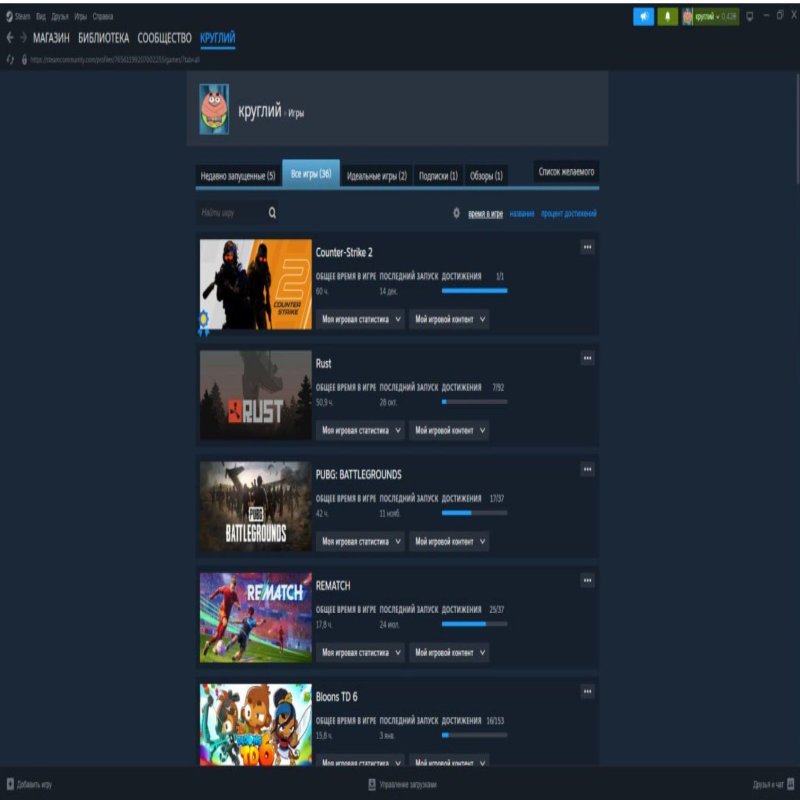Open the three-dot menu for Rust
The height and width of the screenshot is (800, 800).
[587, 359]
